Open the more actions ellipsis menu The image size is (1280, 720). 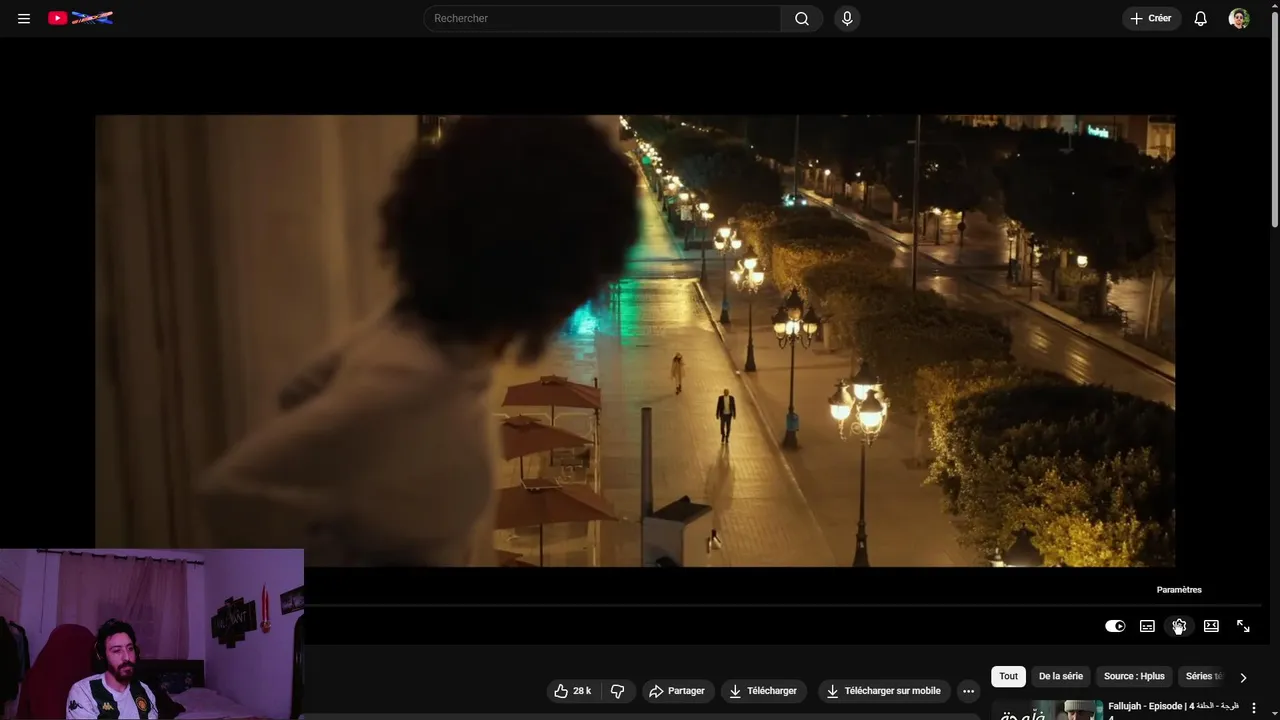(x=967, y=691)
